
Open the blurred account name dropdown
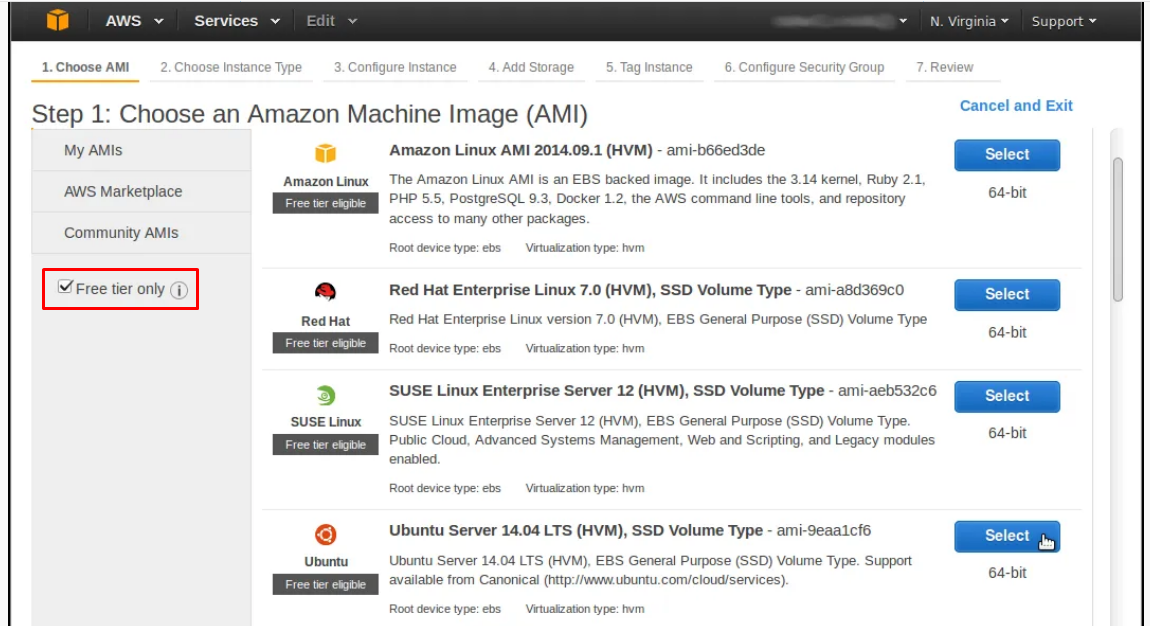tap(840, 21)
